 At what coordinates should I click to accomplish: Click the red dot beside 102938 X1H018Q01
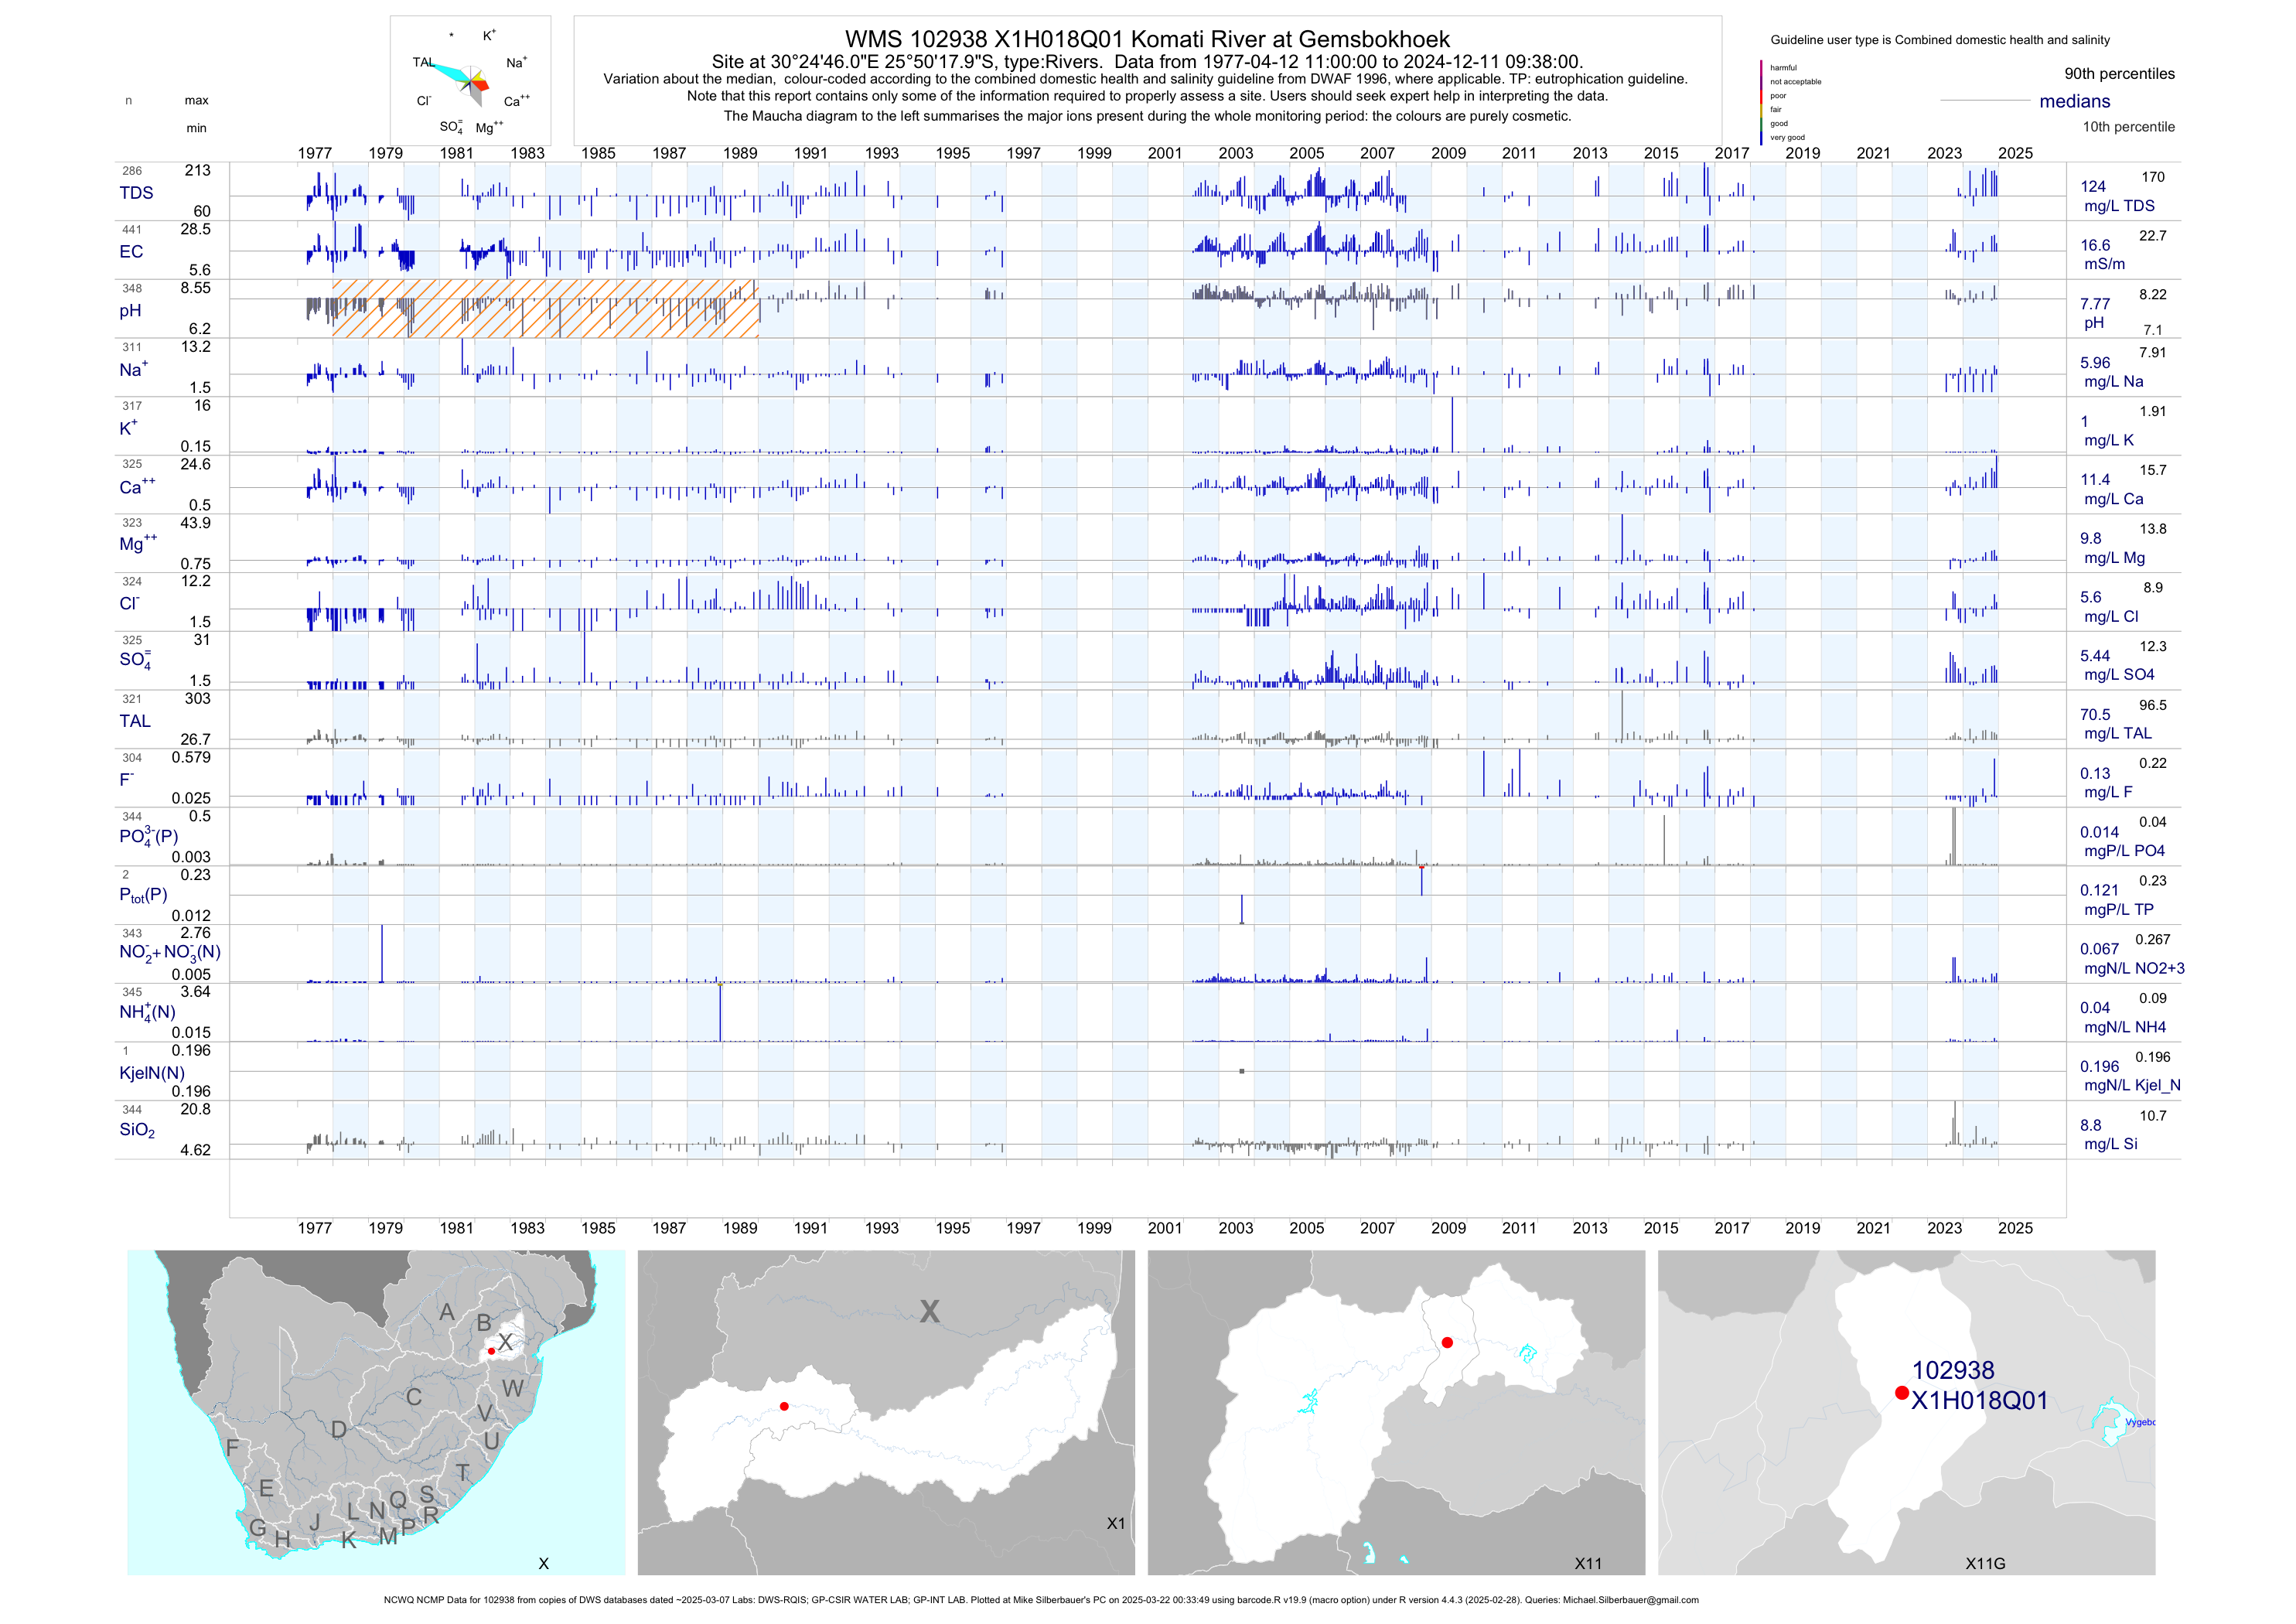pyautogui.click(x=1901, y=1392)
